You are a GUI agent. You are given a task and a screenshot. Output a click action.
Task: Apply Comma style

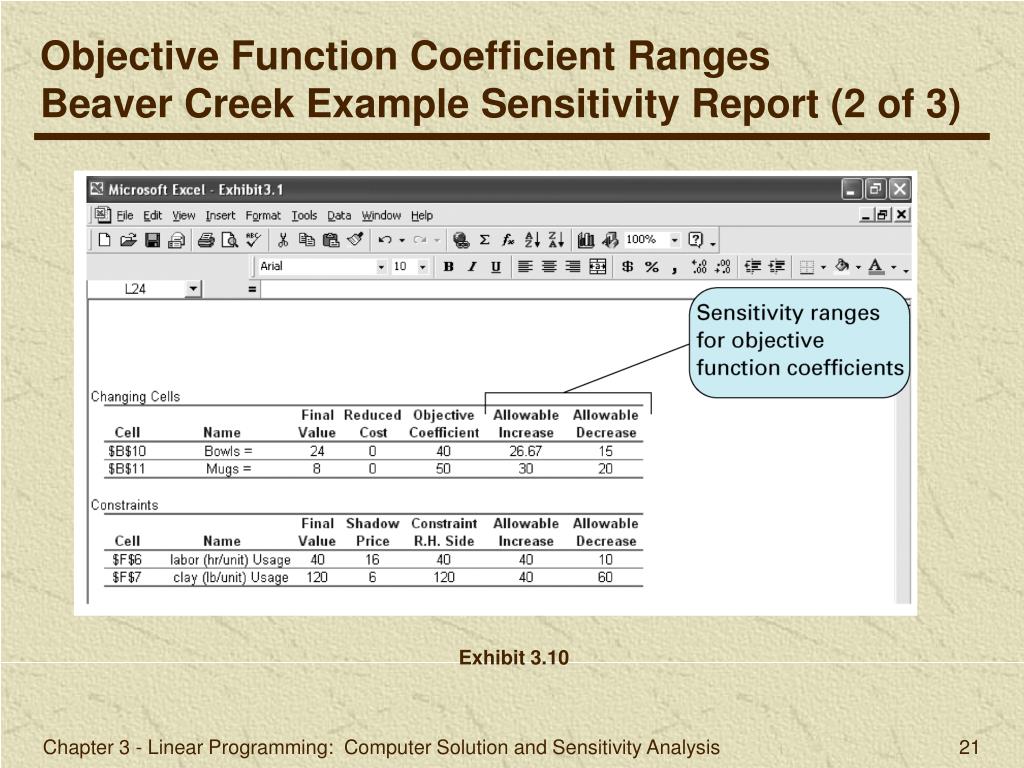tap(674, 268)
